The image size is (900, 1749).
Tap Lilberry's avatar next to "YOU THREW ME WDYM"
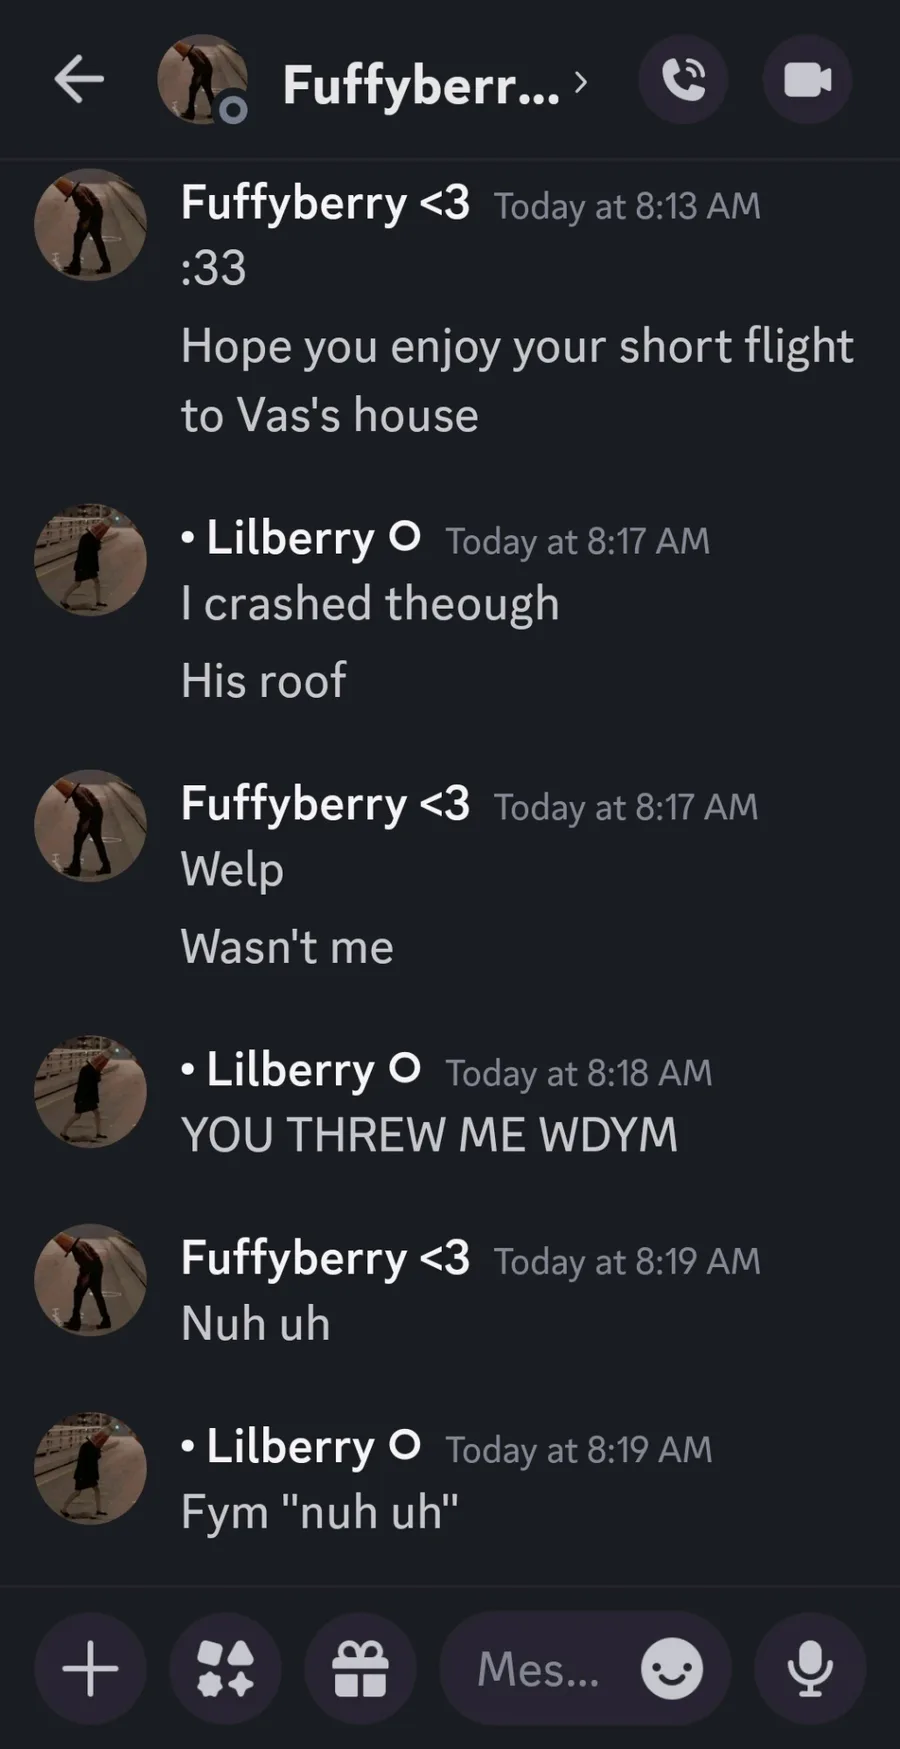pyautogui.click(x=90, y=1091)
